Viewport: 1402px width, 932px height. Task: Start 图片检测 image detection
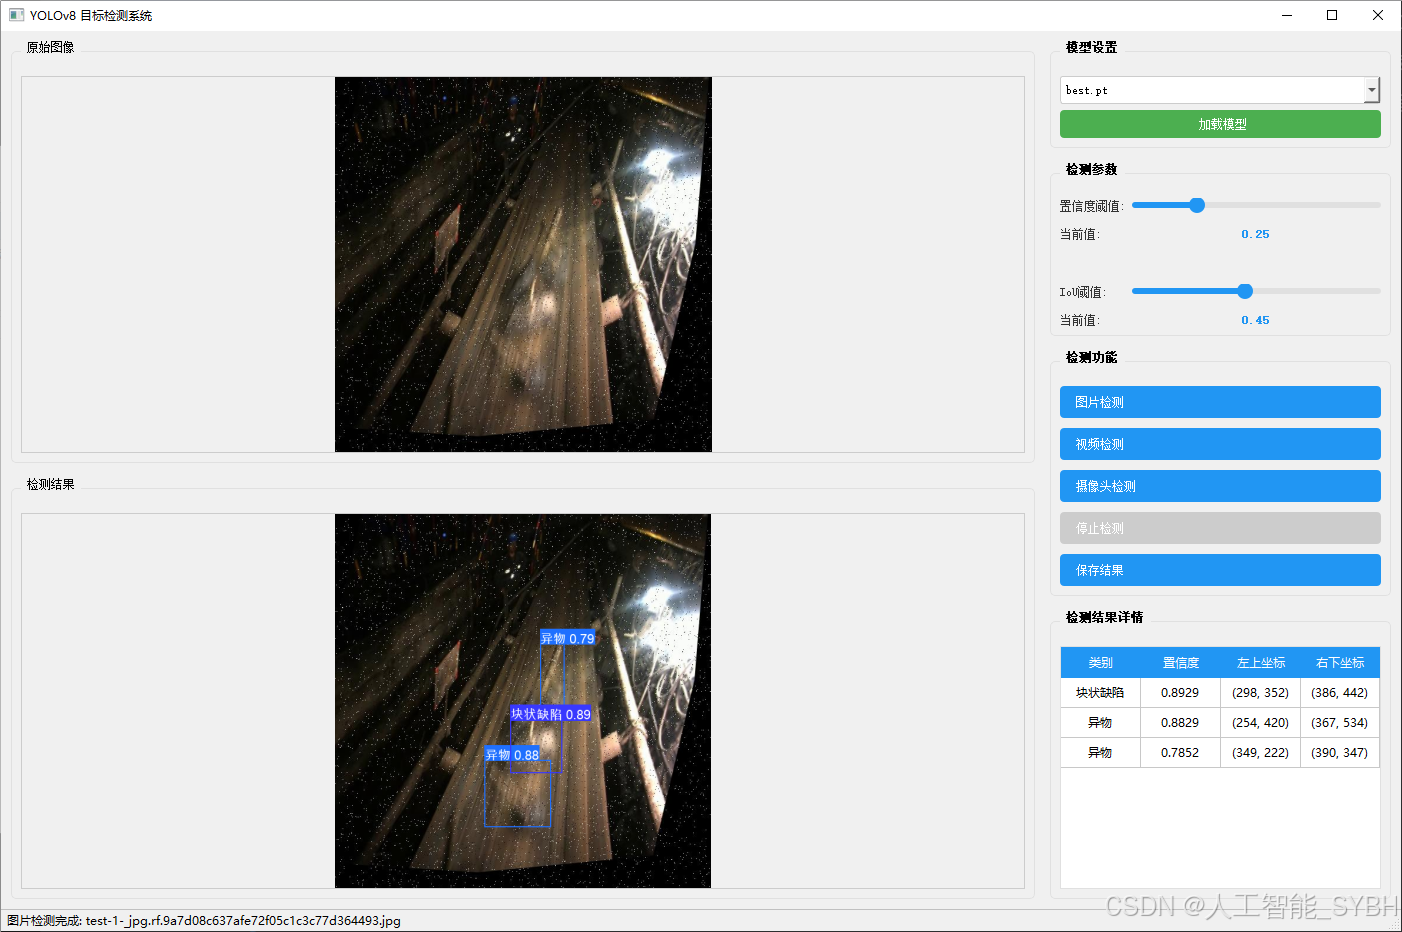1220,402
